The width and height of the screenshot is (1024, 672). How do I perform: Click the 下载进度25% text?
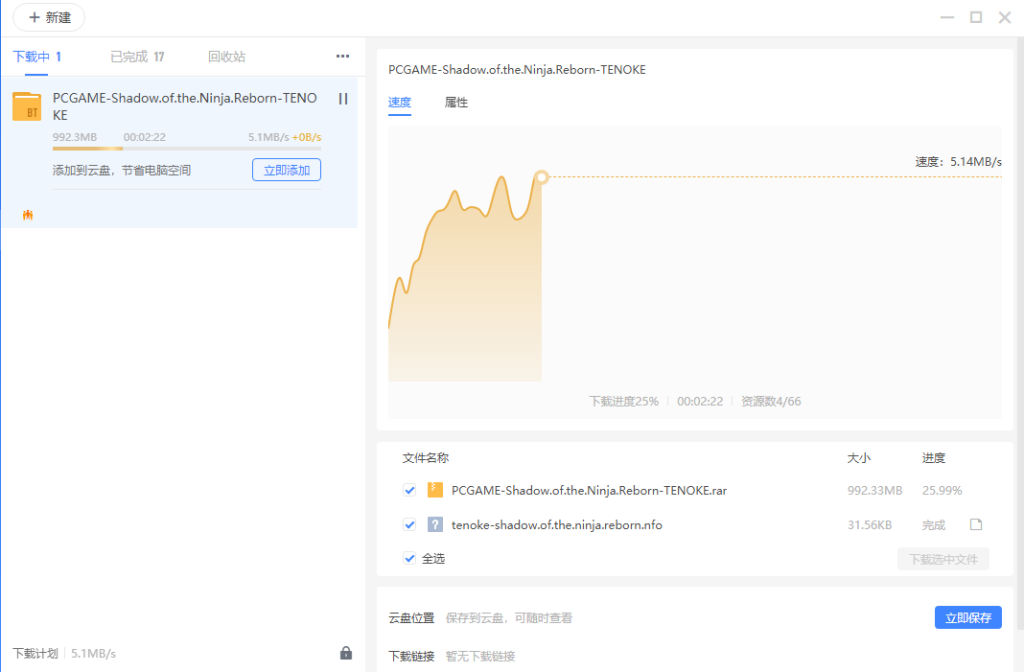pos(624,401)
